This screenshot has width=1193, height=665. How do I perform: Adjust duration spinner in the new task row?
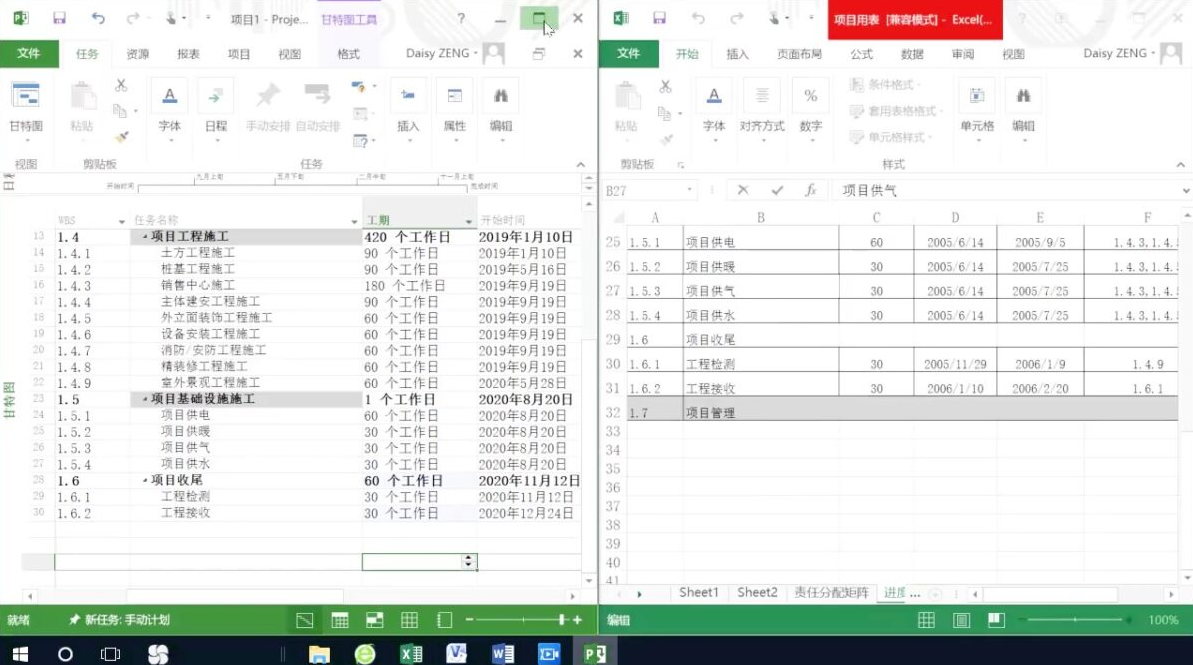(469, 562)
